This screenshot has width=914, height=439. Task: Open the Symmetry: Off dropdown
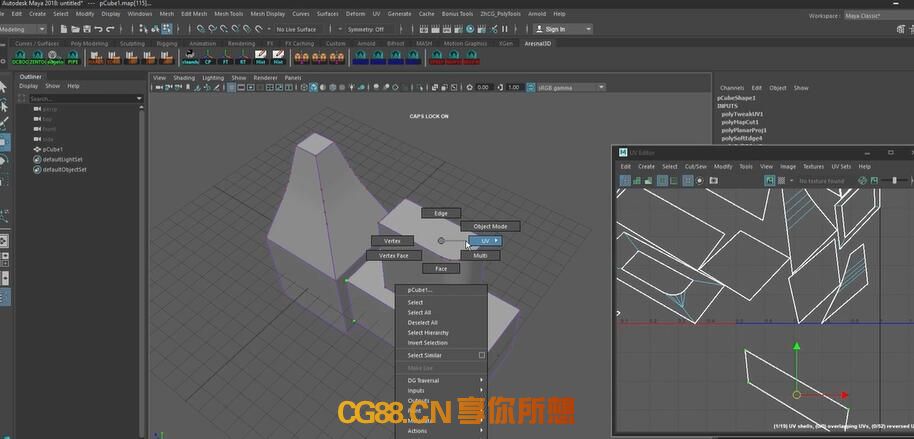365,29
